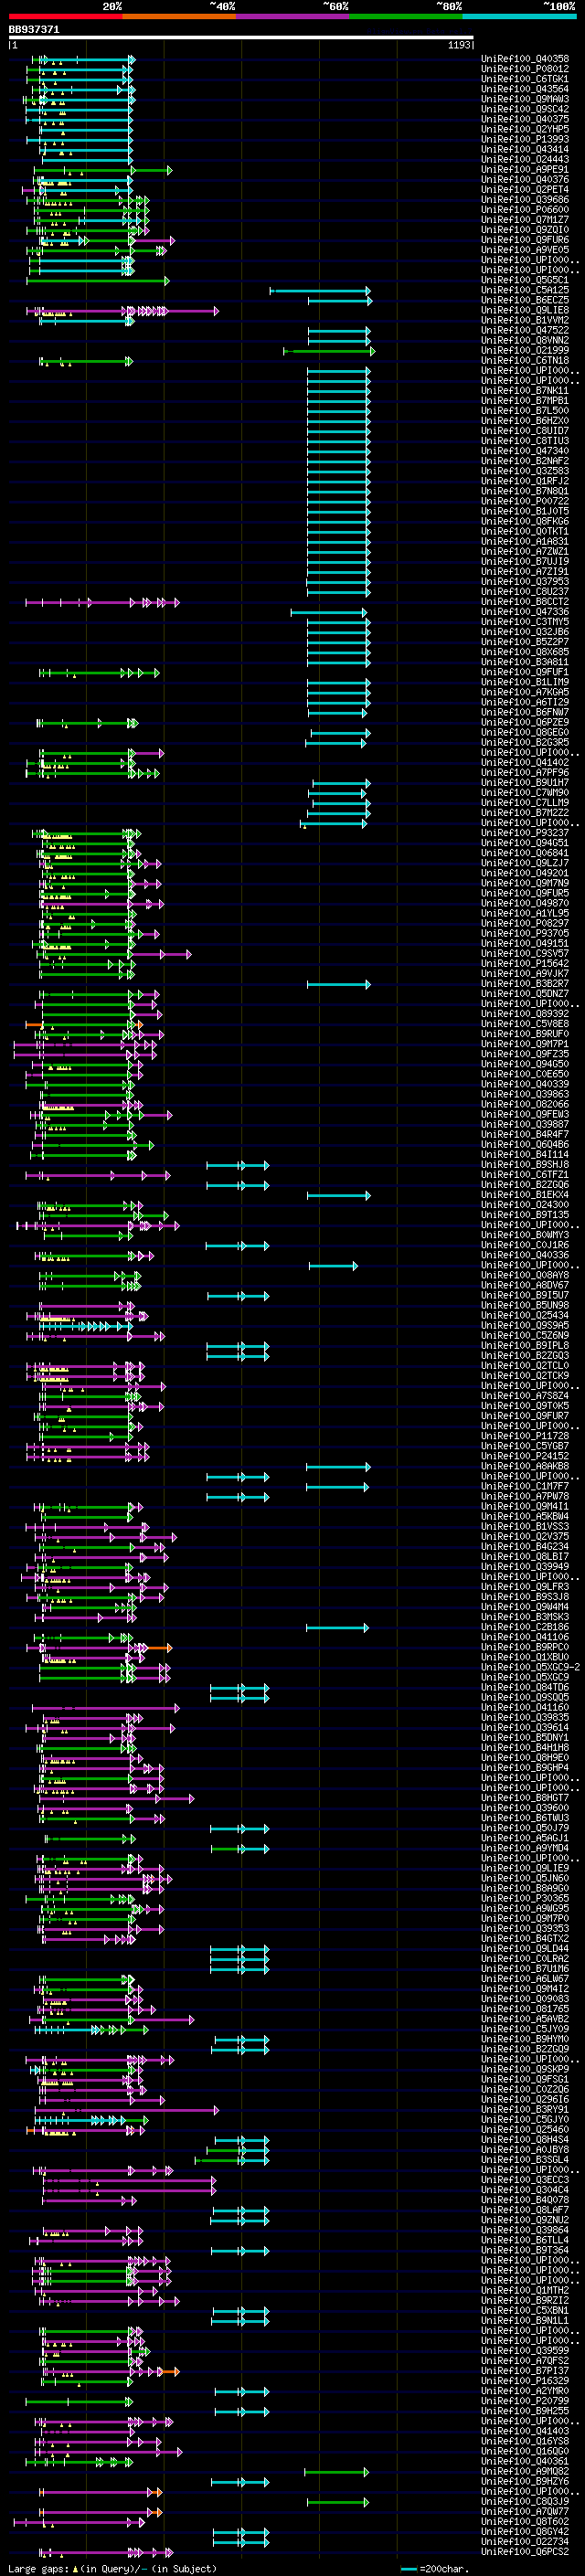Select the UniRef100_Q47336 label

[525, 612]
